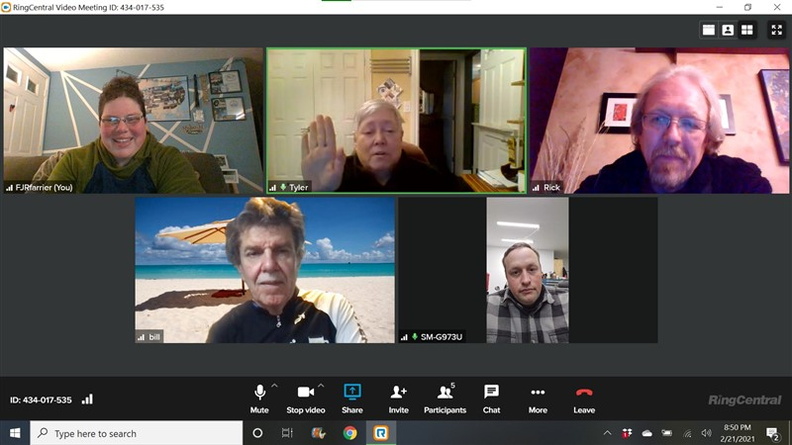
Task: Stop video camera
Action: [306, 399]
